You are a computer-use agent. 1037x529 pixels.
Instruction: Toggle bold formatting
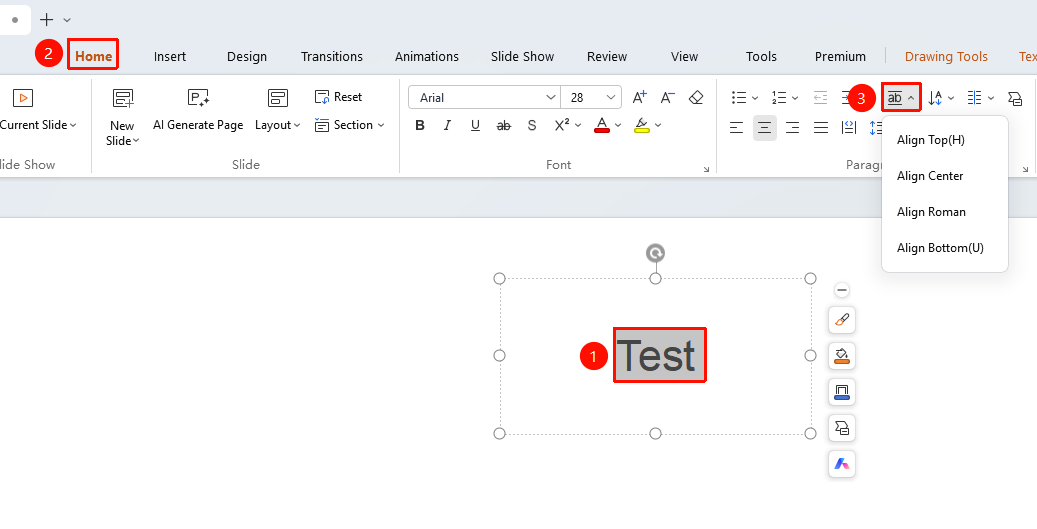tap(420, 126)
